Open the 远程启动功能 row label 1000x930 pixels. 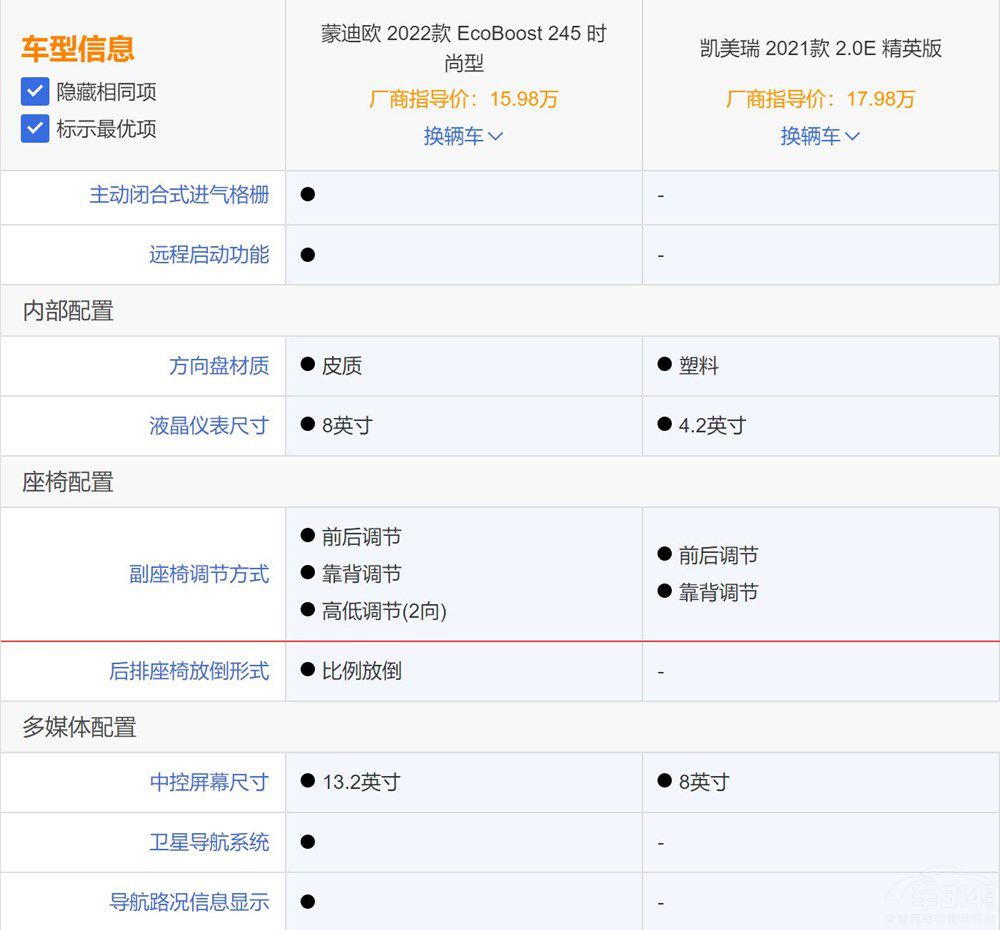point(209,255)
